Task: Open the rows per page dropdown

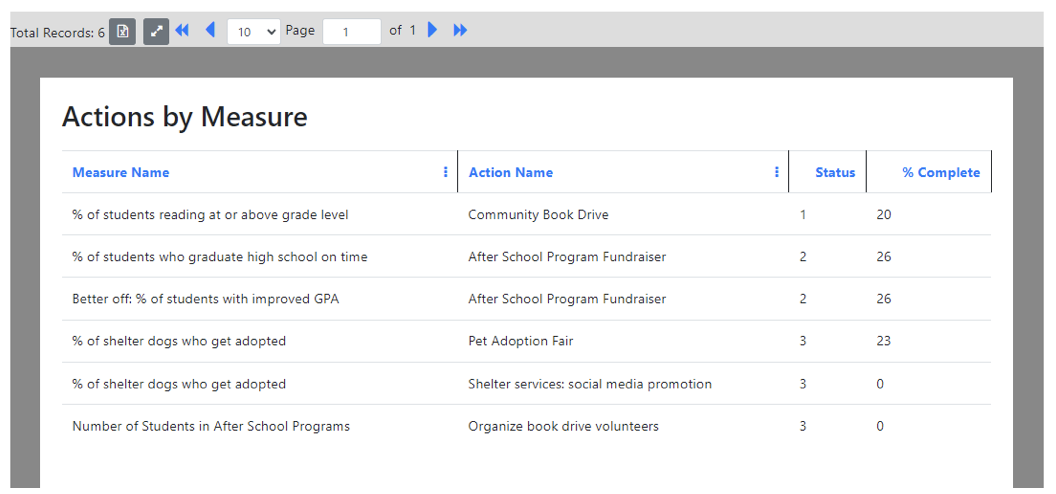Action: [x=254, y=32]
